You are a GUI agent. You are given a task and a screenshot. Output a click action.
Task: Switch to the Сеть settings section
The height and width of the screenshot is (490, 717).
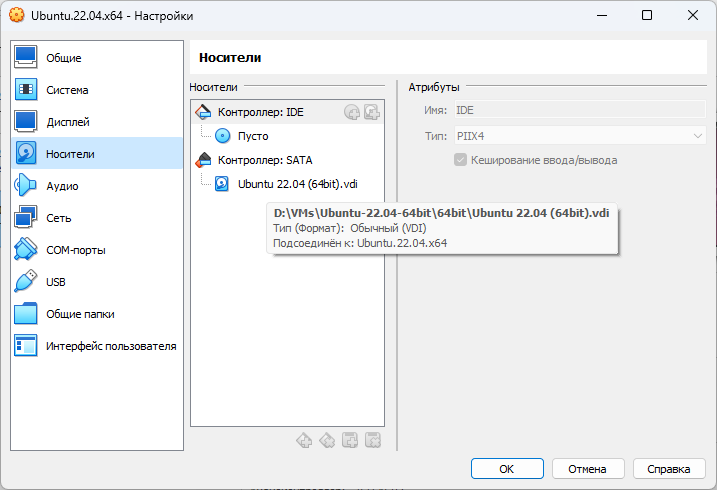click(58, 218)
